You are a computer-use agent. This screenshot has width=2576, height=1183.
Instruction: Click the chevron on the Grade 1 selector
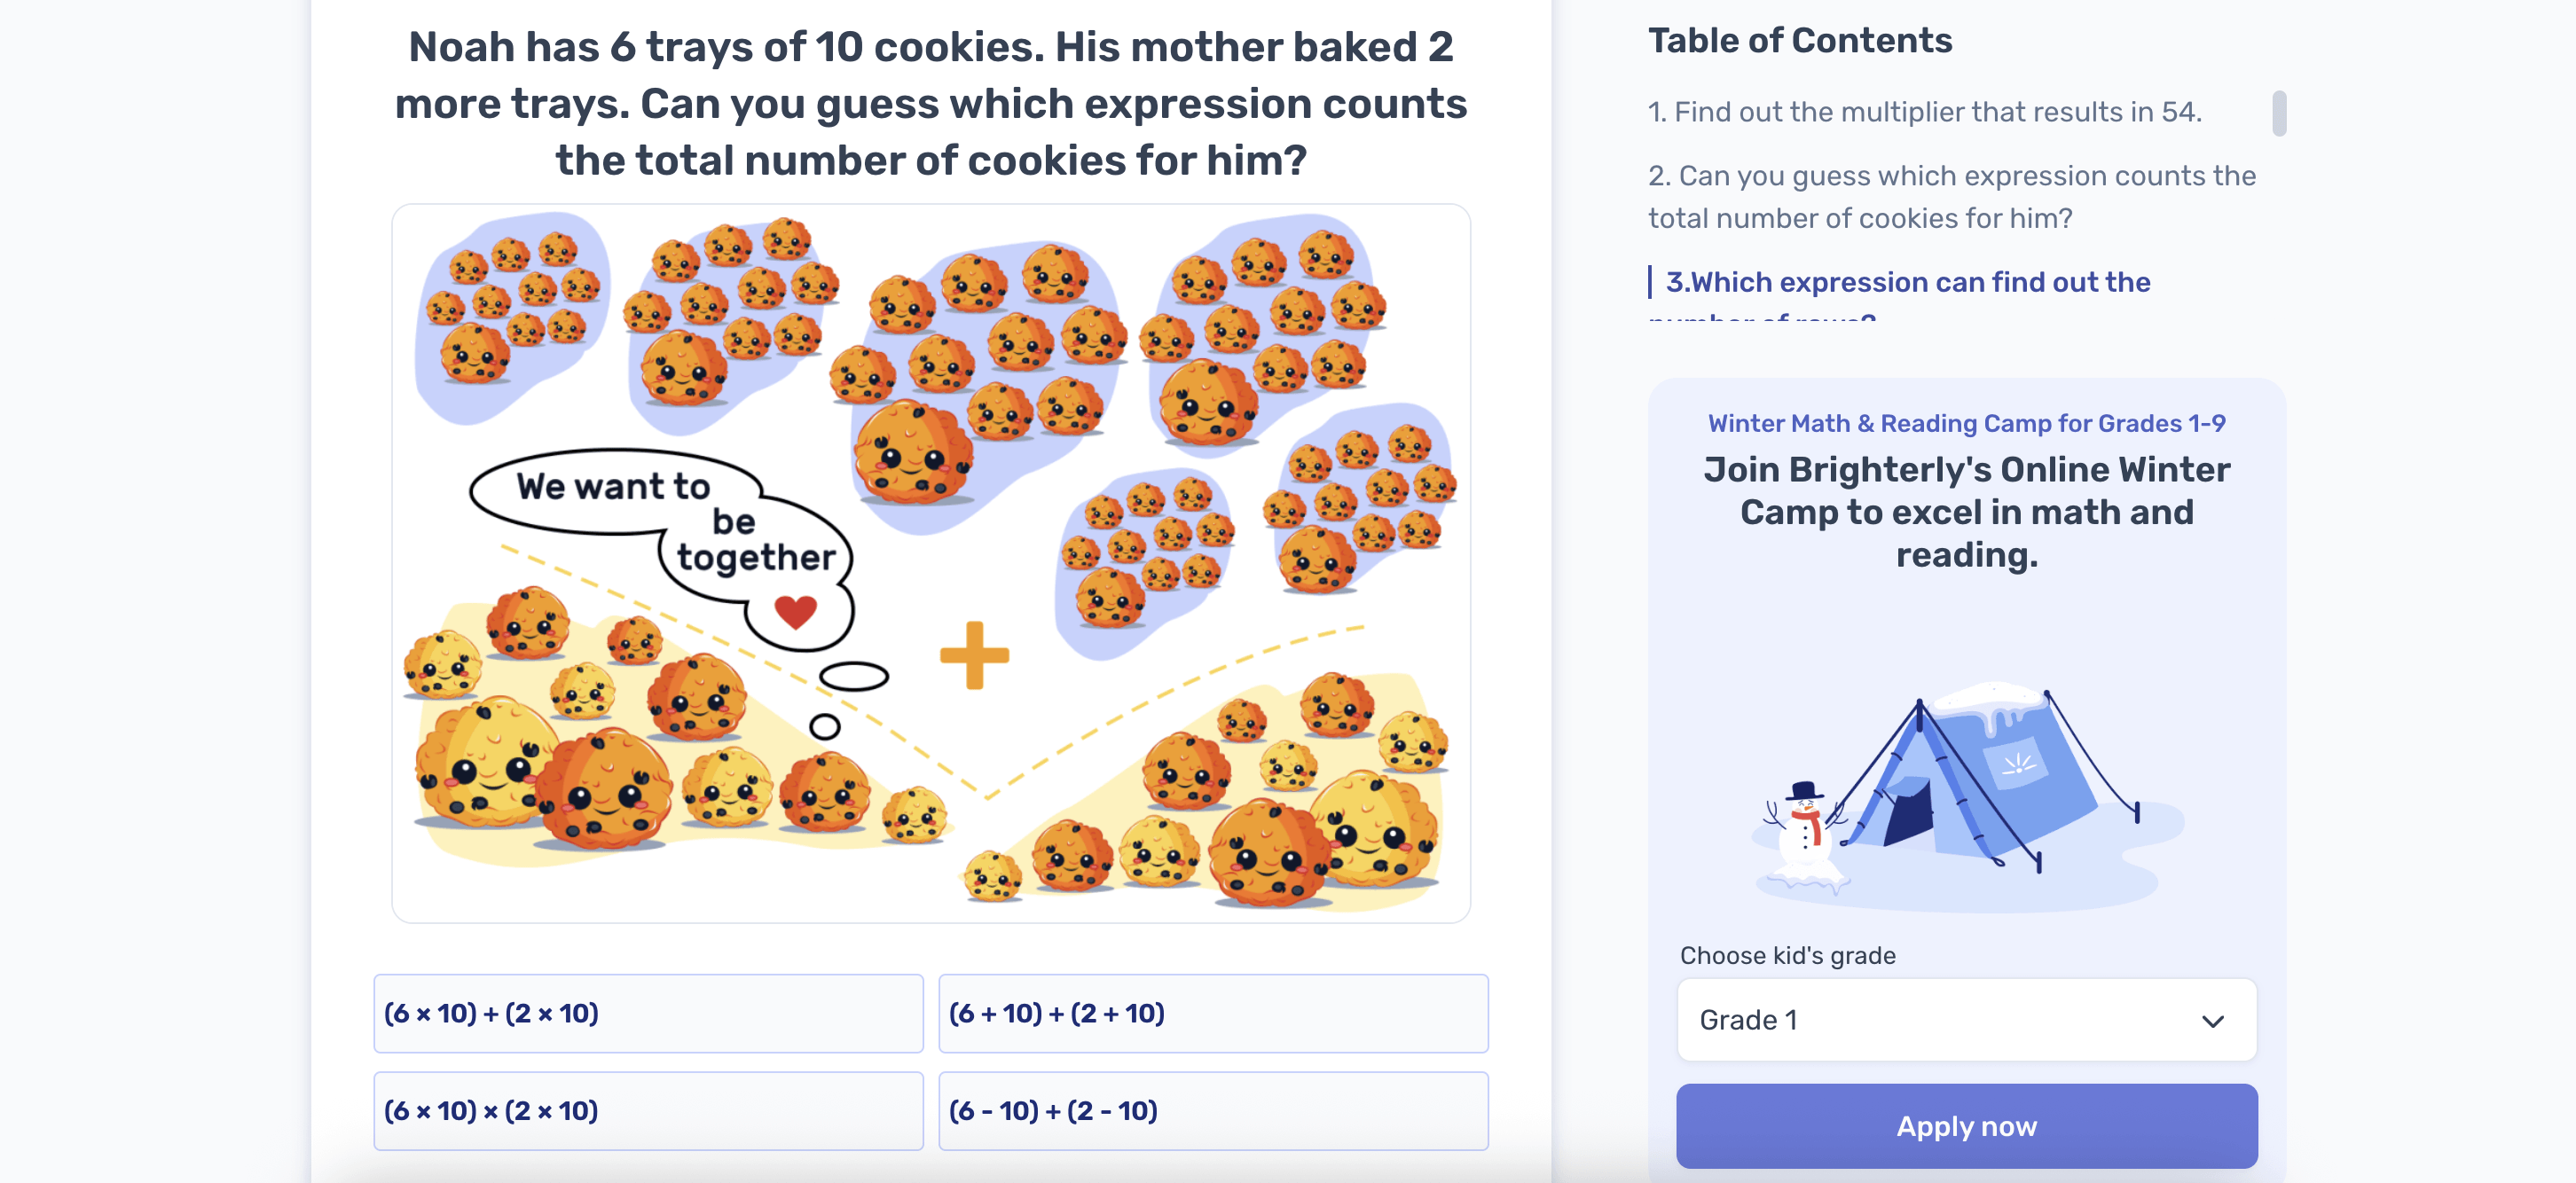[2213, 1020]
